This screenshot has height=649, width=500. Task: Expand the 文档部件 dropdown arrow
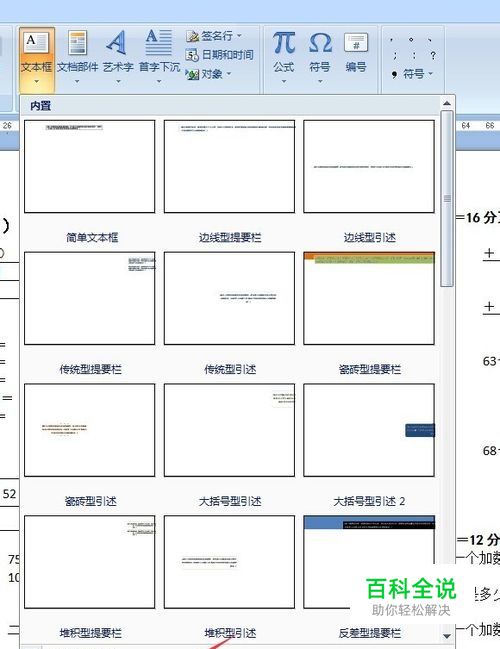coord(77,81)
